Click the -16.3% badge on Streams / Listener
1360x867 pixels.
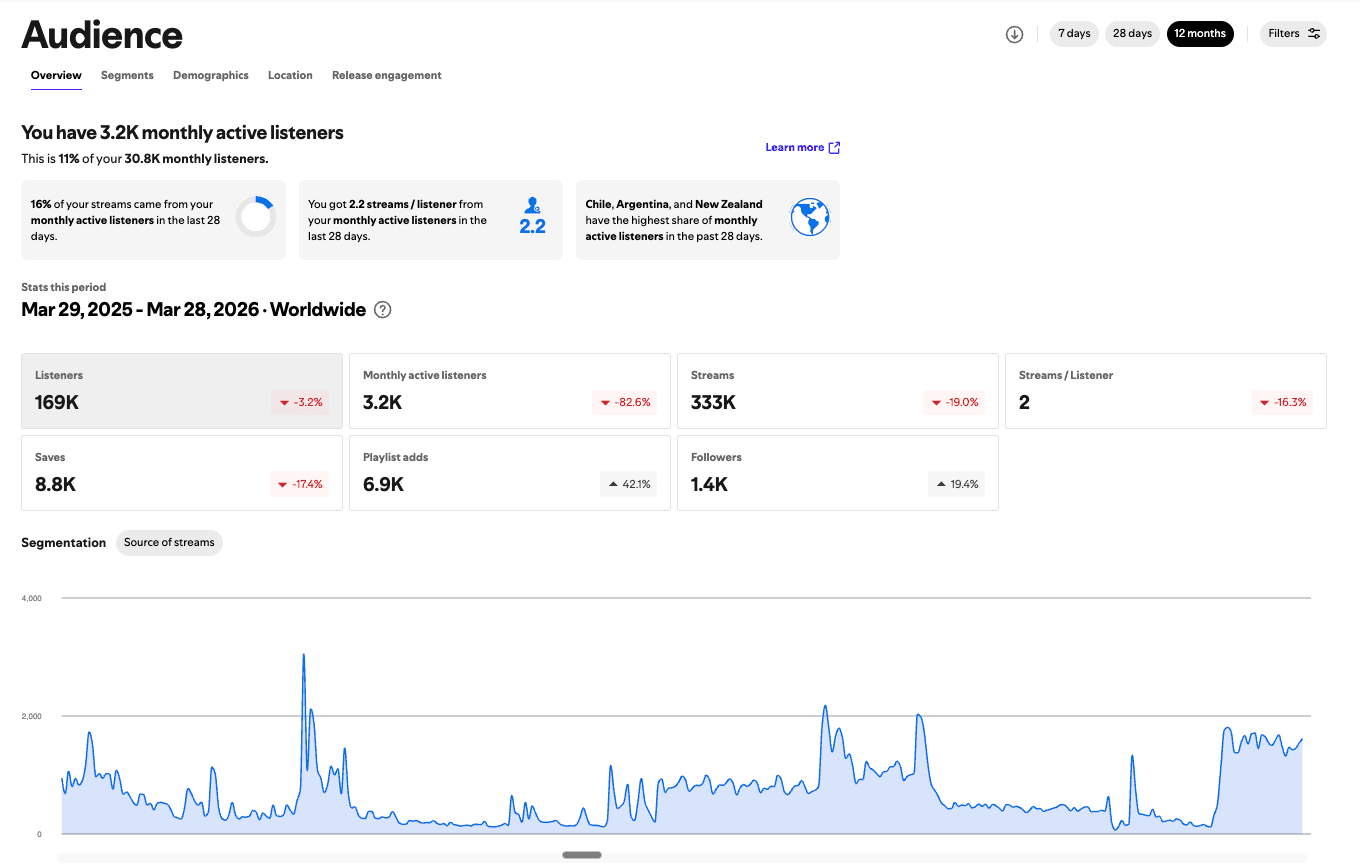[1284, 402]
